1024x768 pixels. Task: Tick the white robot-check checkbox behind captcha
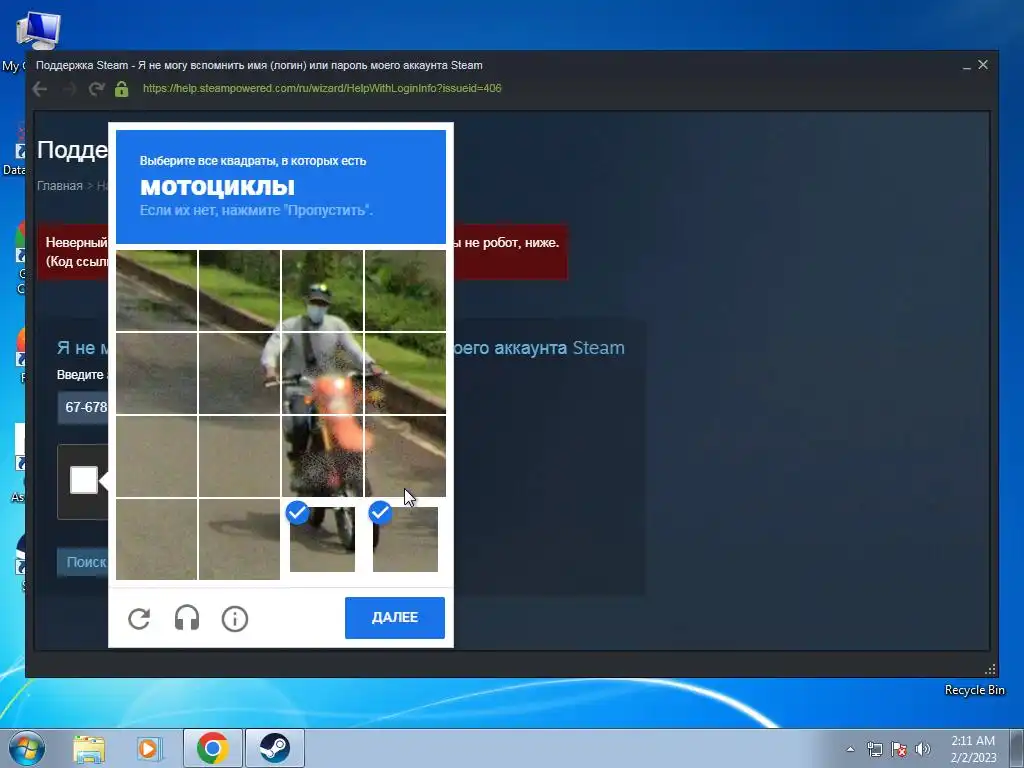84,480
